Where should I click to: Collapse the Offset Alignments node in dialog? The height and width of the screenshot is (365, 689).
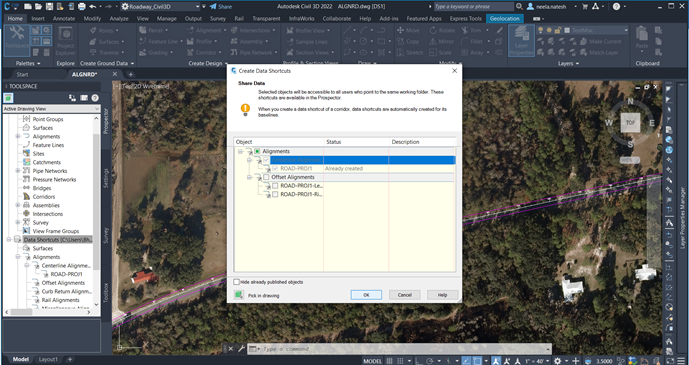(x=249, y=177)
